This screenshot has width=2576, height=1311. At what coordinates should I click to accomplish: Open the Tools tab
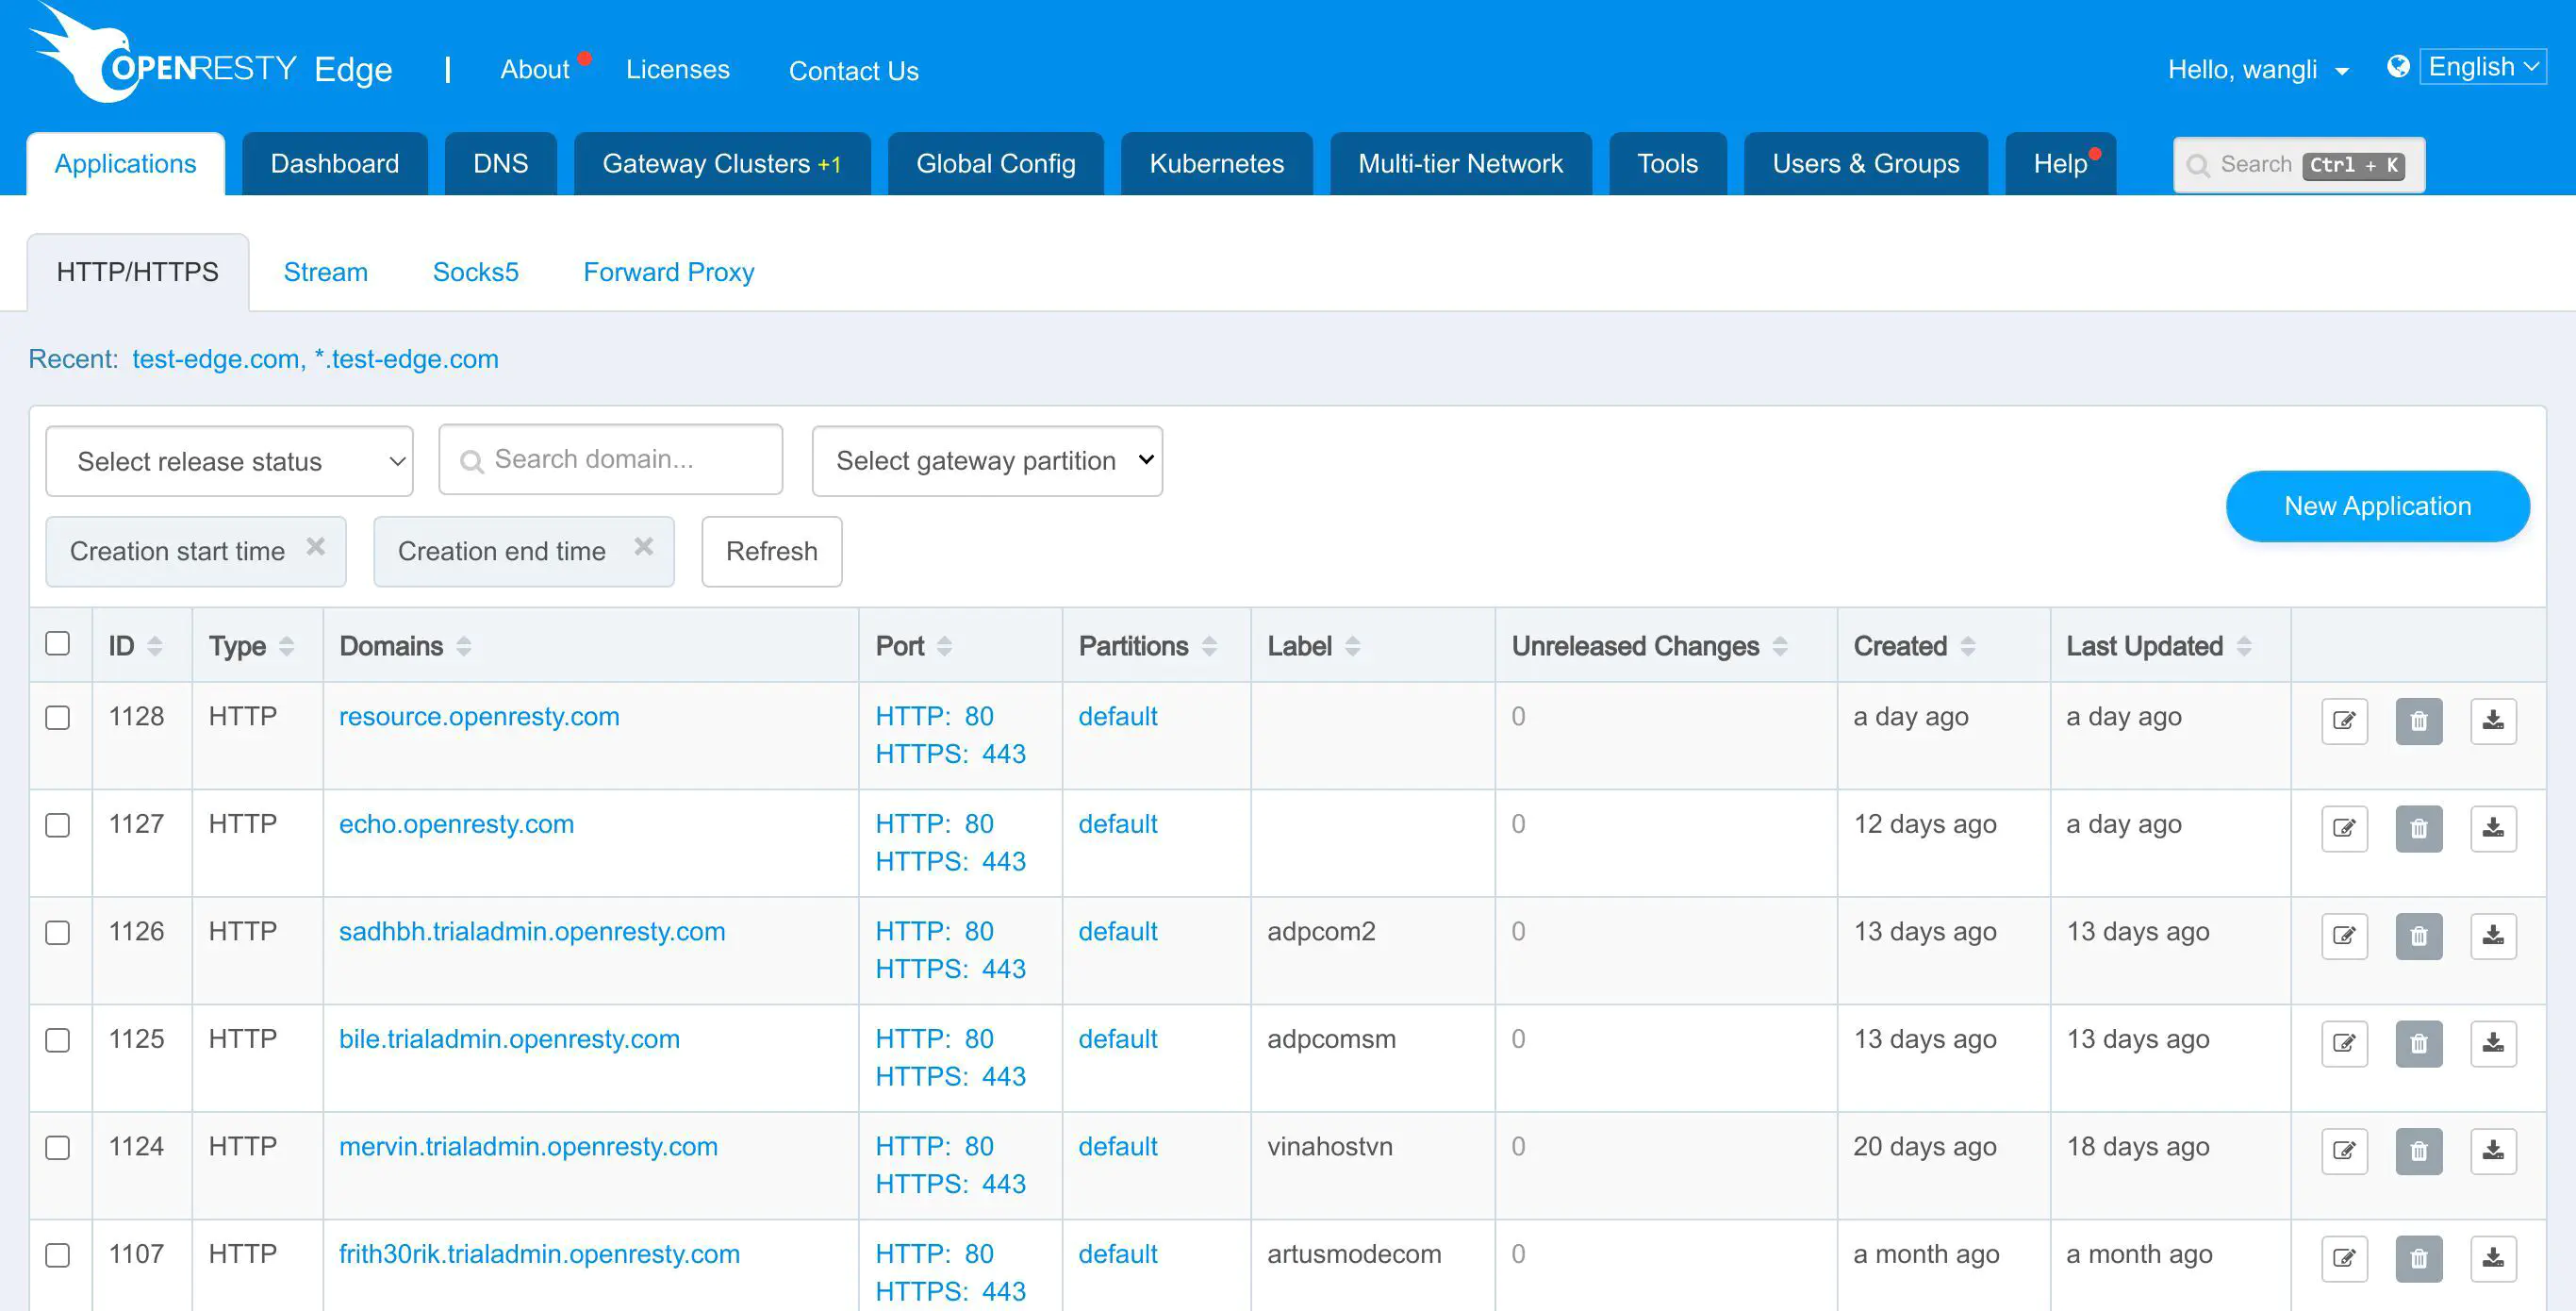[1668, 164]
